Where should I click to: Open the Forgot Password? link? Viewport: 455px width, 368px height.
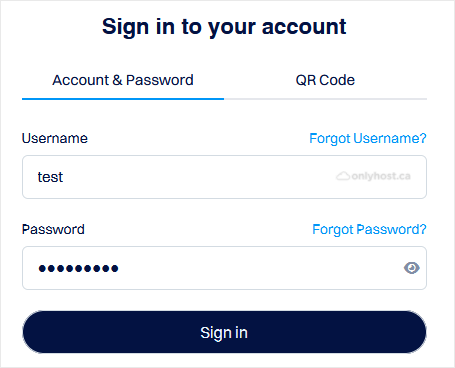click(x=369, y=229)
